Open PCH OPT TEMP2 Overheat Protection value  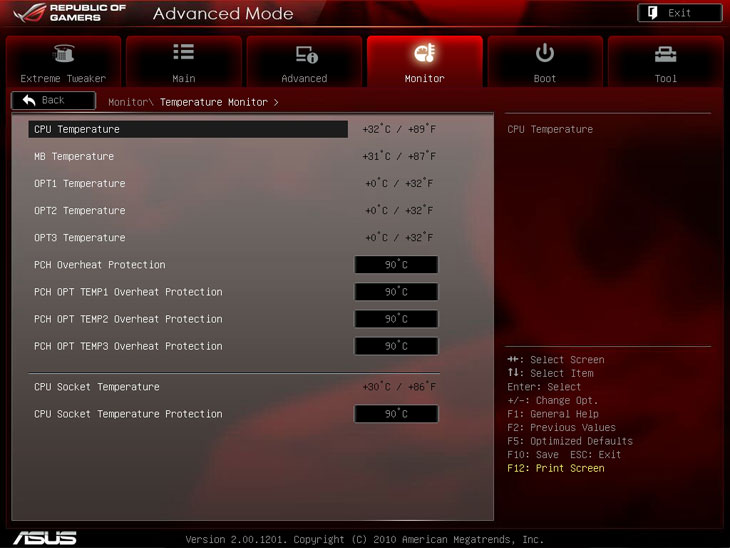pos(396,319)
